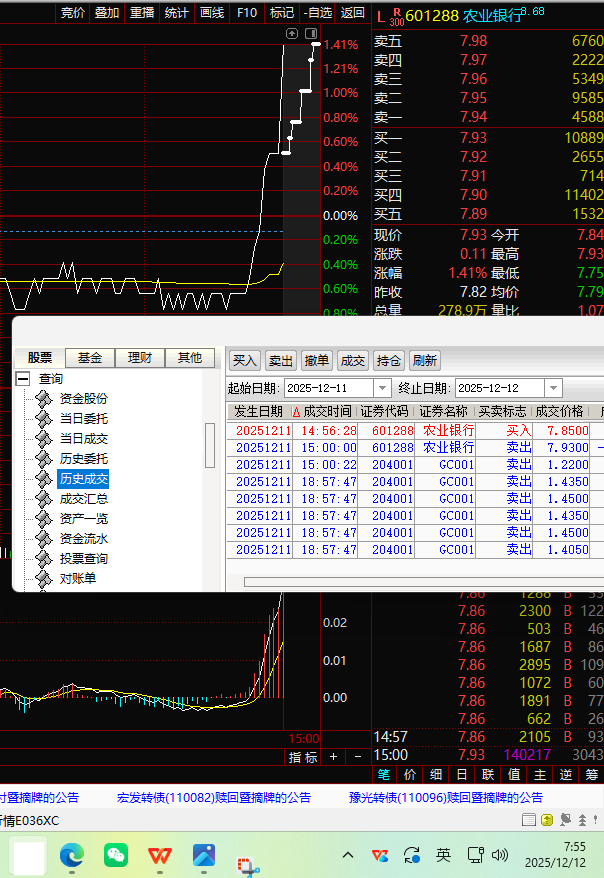Switch the 英 input method indicator
604x878 pixels.
pos(443,855)
